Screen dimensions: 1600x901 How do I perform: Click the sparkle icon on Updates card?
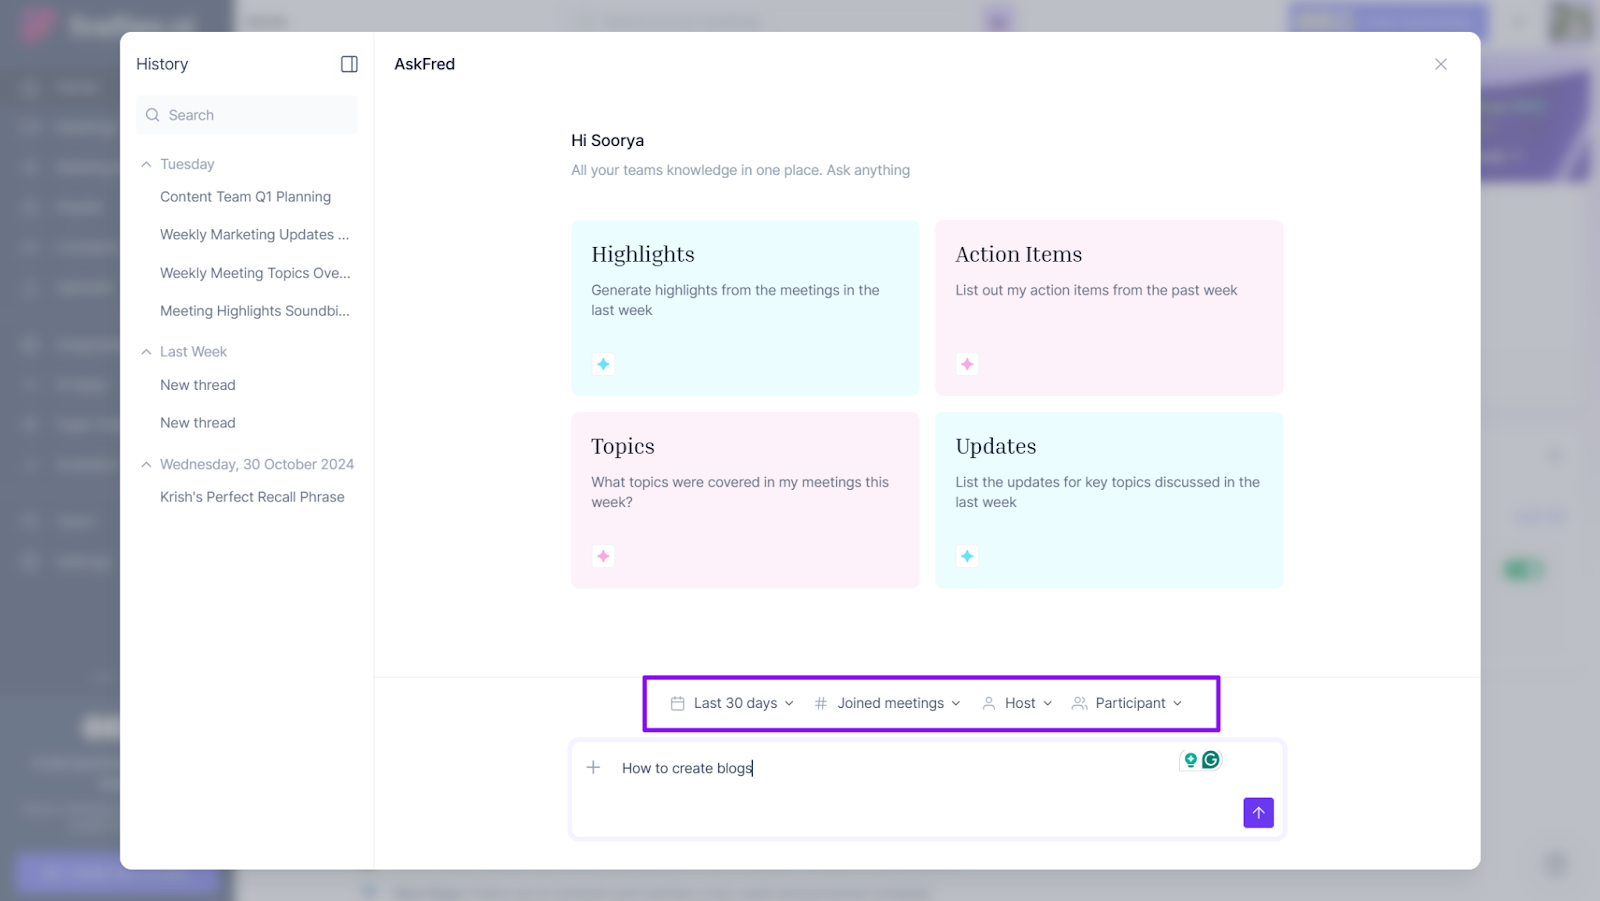click(x=967, y=556)
